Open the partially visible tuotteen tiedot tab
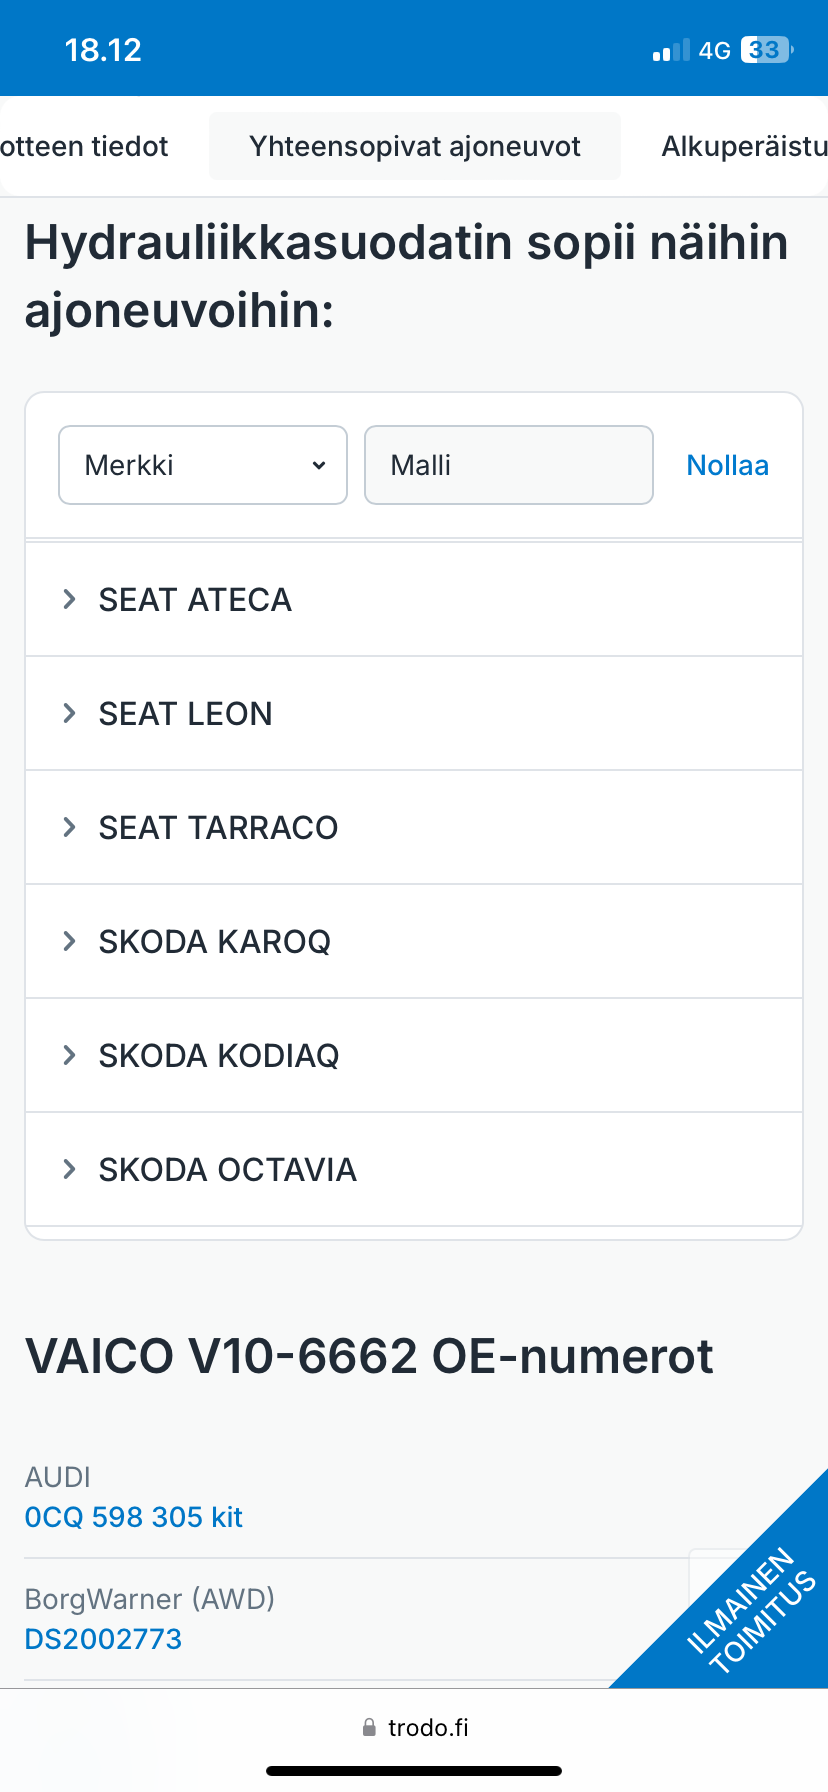 pyautogui.click(x=84, y=146)
